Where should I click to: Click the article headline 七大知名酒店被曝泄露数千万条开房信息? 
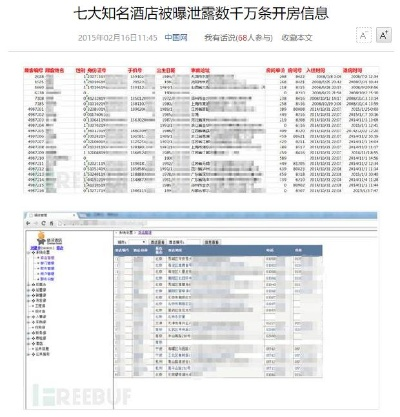[x=201, y=14]
